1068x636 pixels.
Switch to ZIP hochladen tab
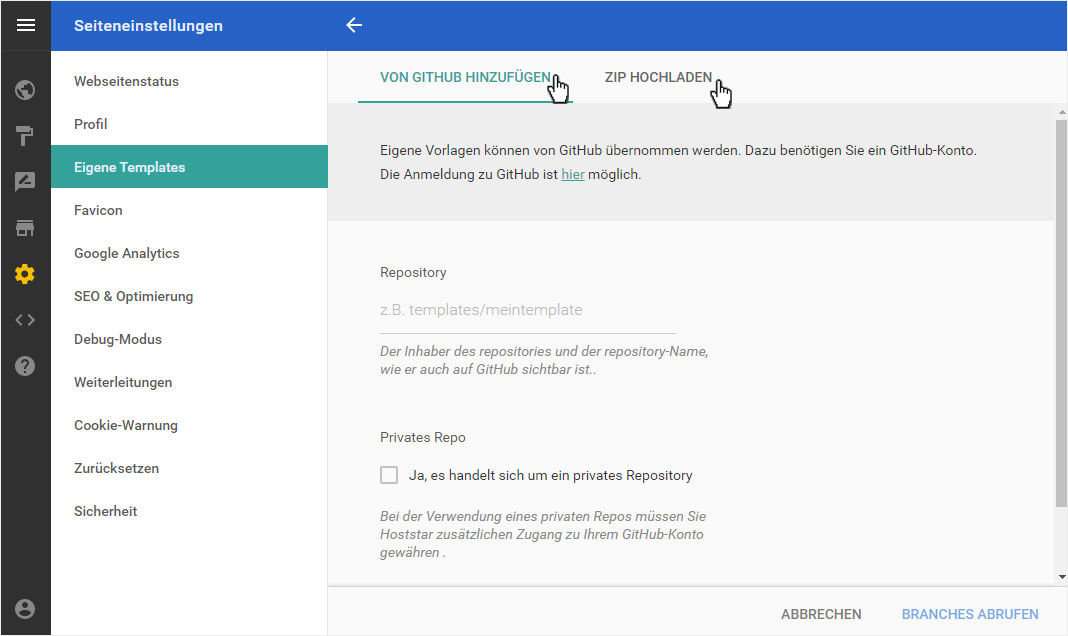pyautogui.click(x=658, y=78)
